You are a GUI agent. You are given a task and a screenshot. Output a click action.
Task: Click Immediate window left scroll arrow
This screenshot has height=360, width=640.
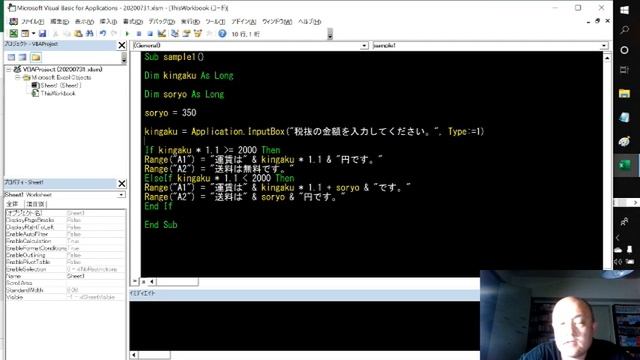133,355
